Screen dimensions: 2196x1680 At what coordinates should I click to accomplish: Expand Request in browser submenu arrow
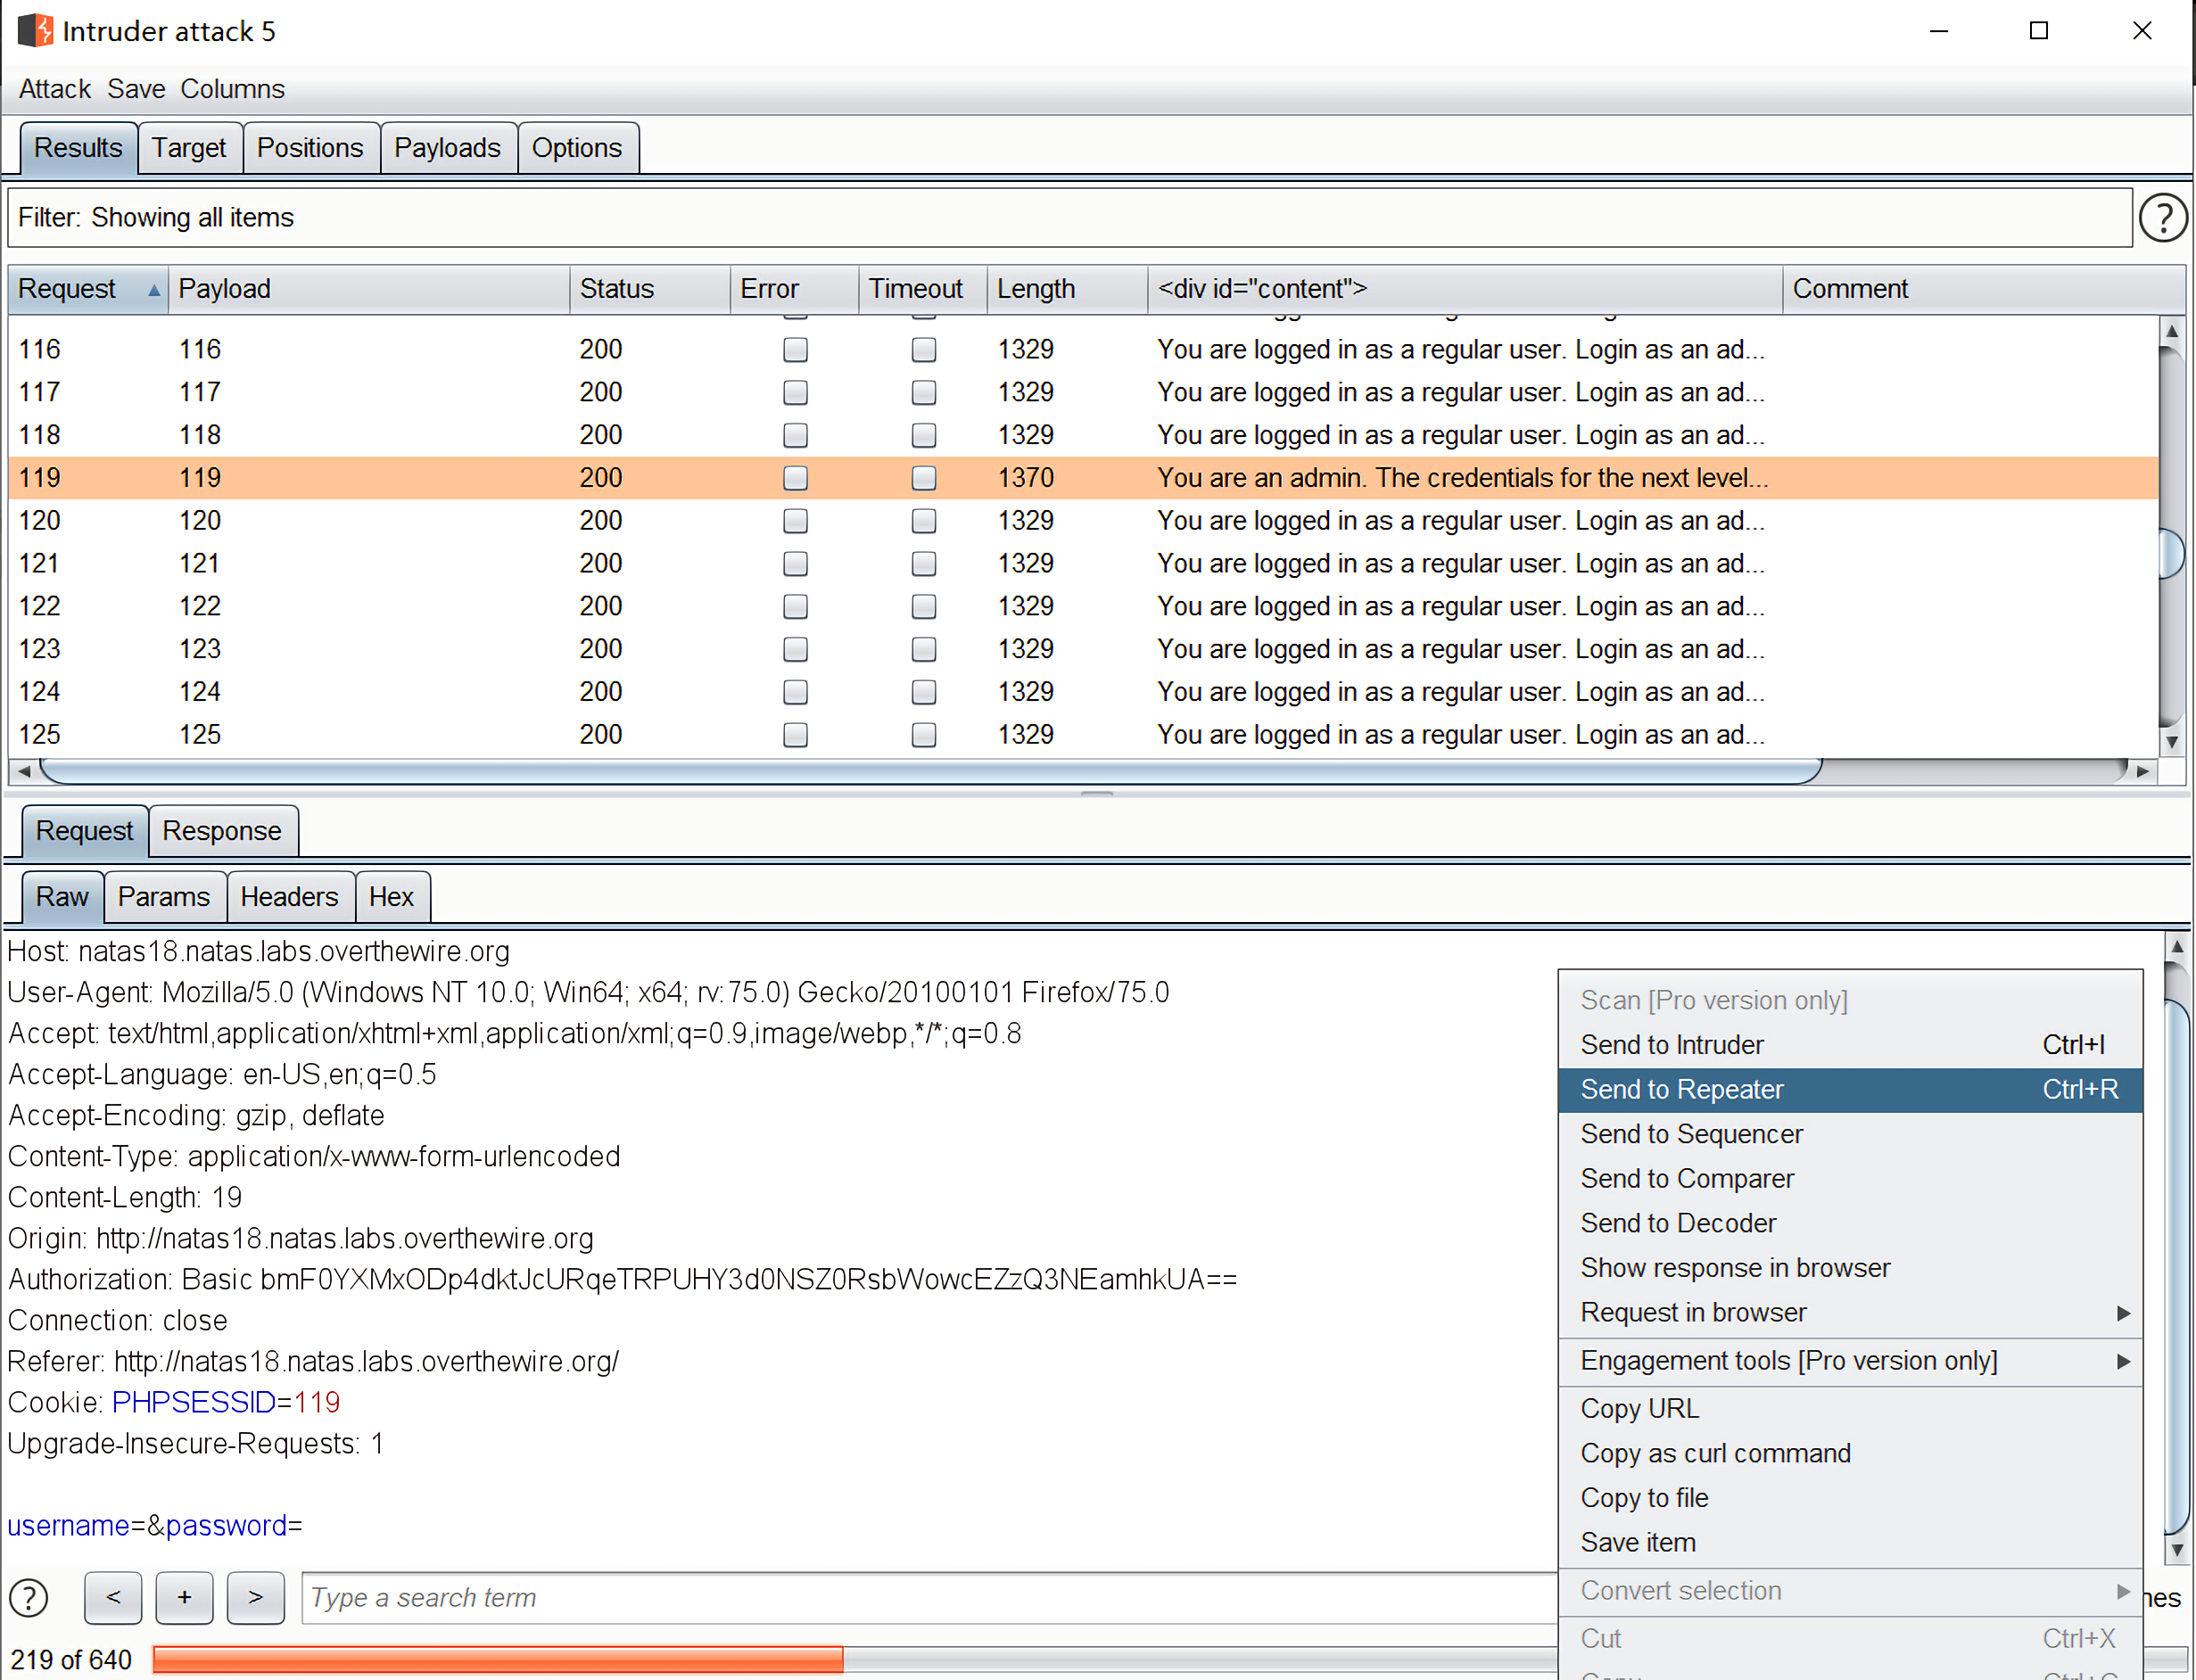coord(2123,1313)
